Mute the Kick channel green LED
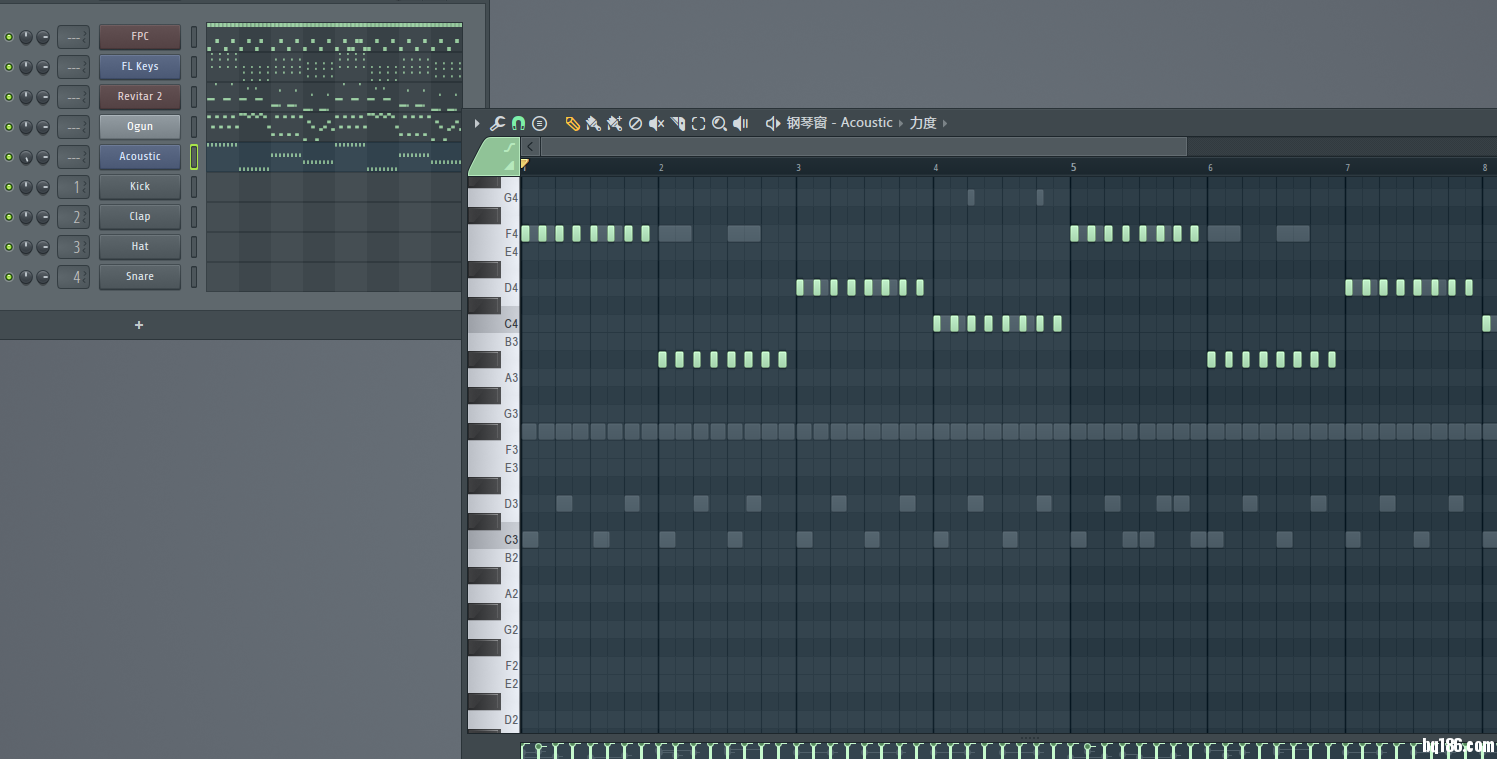Image resolution: width=1497 pixels, height=759 pixels. (x=9, y=187)
